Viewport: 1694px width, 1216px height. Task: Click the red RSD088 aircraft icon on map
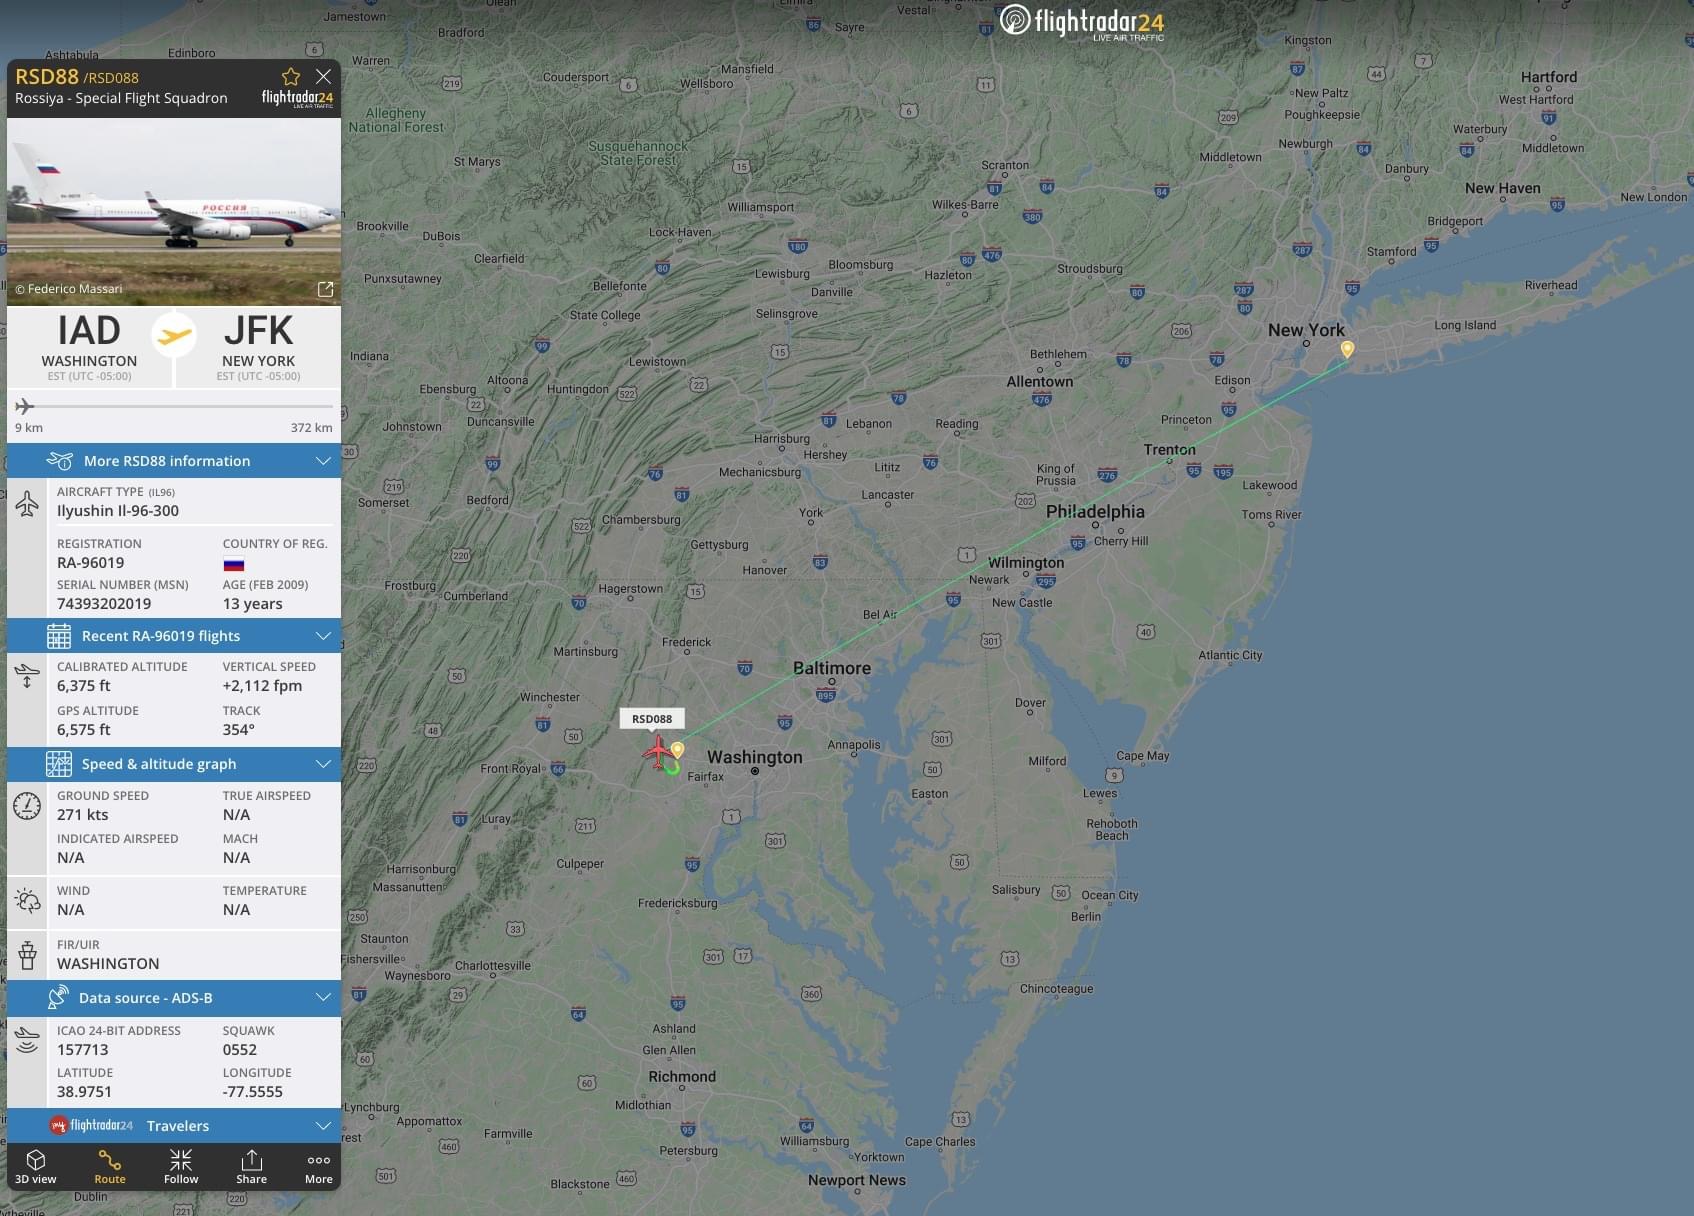point(658,750)
